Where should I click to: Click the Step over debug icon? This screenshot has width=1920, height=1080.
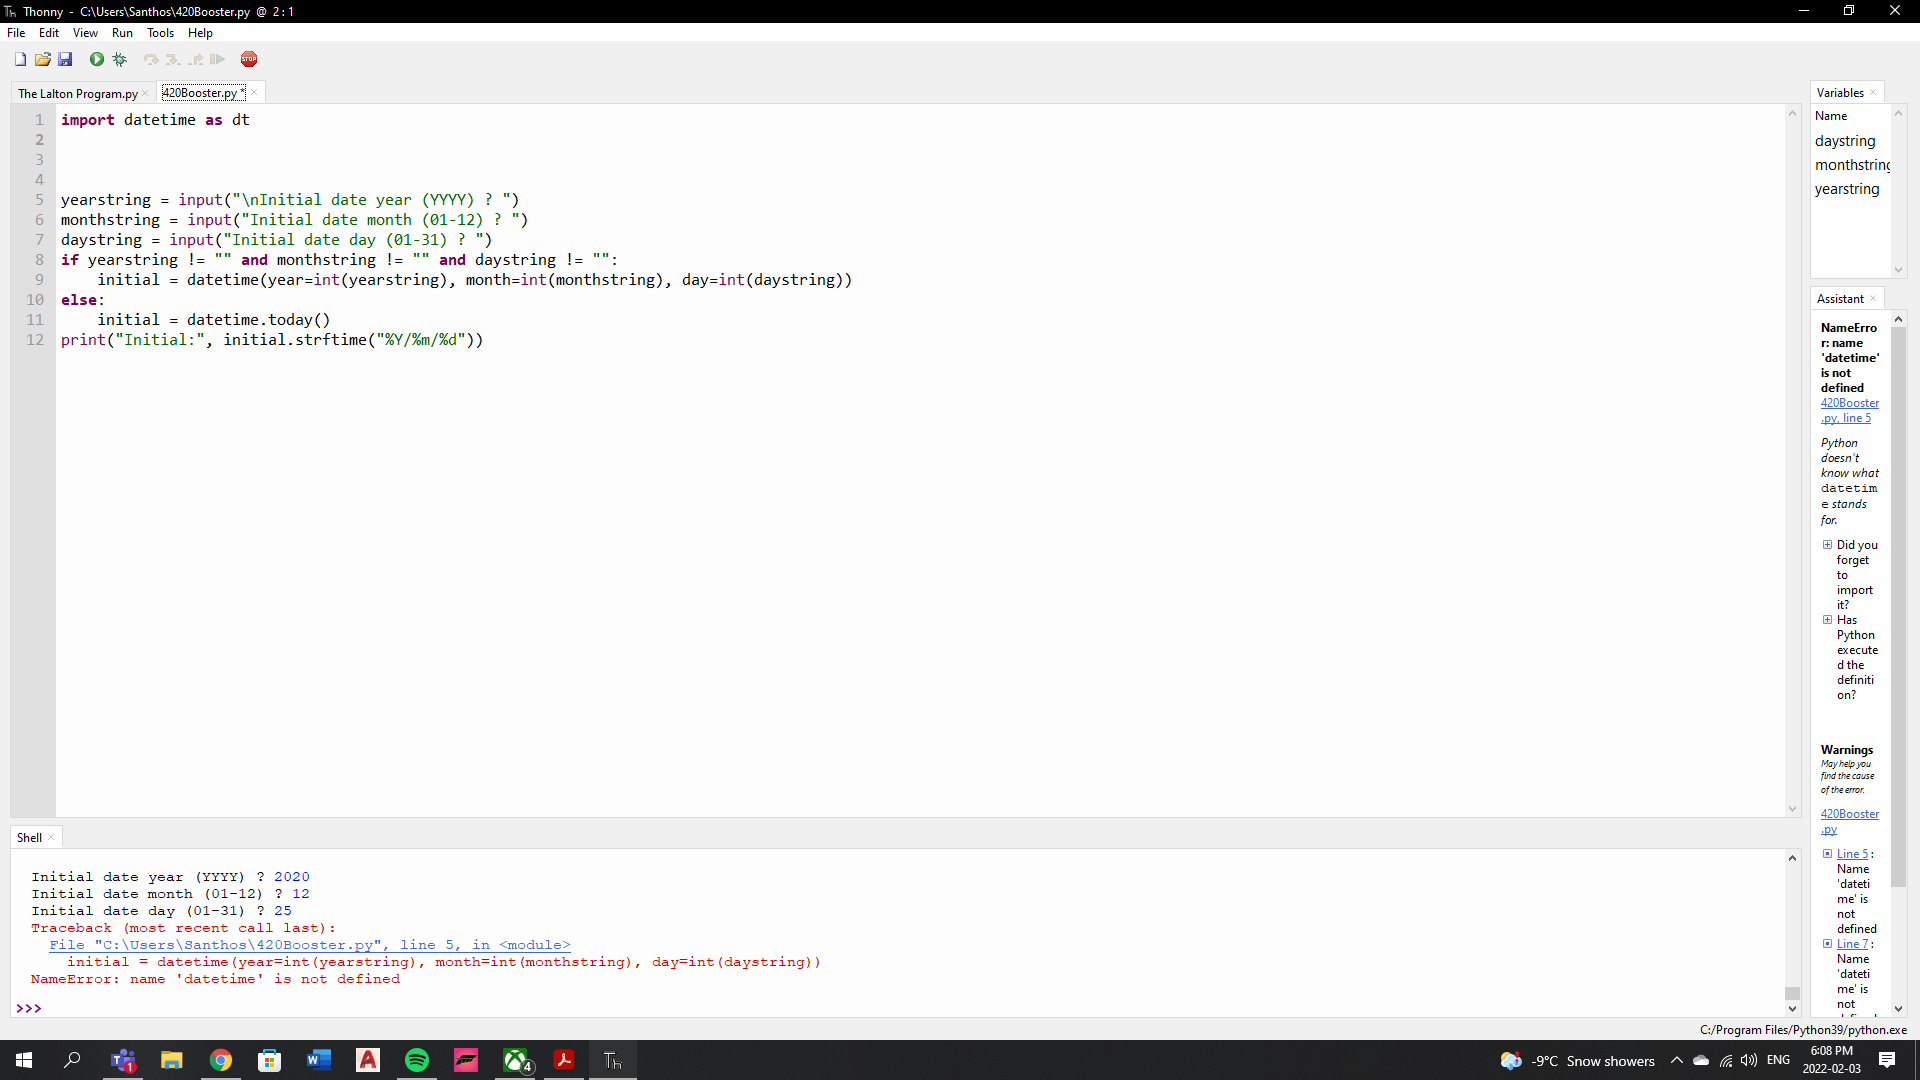click(x=151, y=60)
